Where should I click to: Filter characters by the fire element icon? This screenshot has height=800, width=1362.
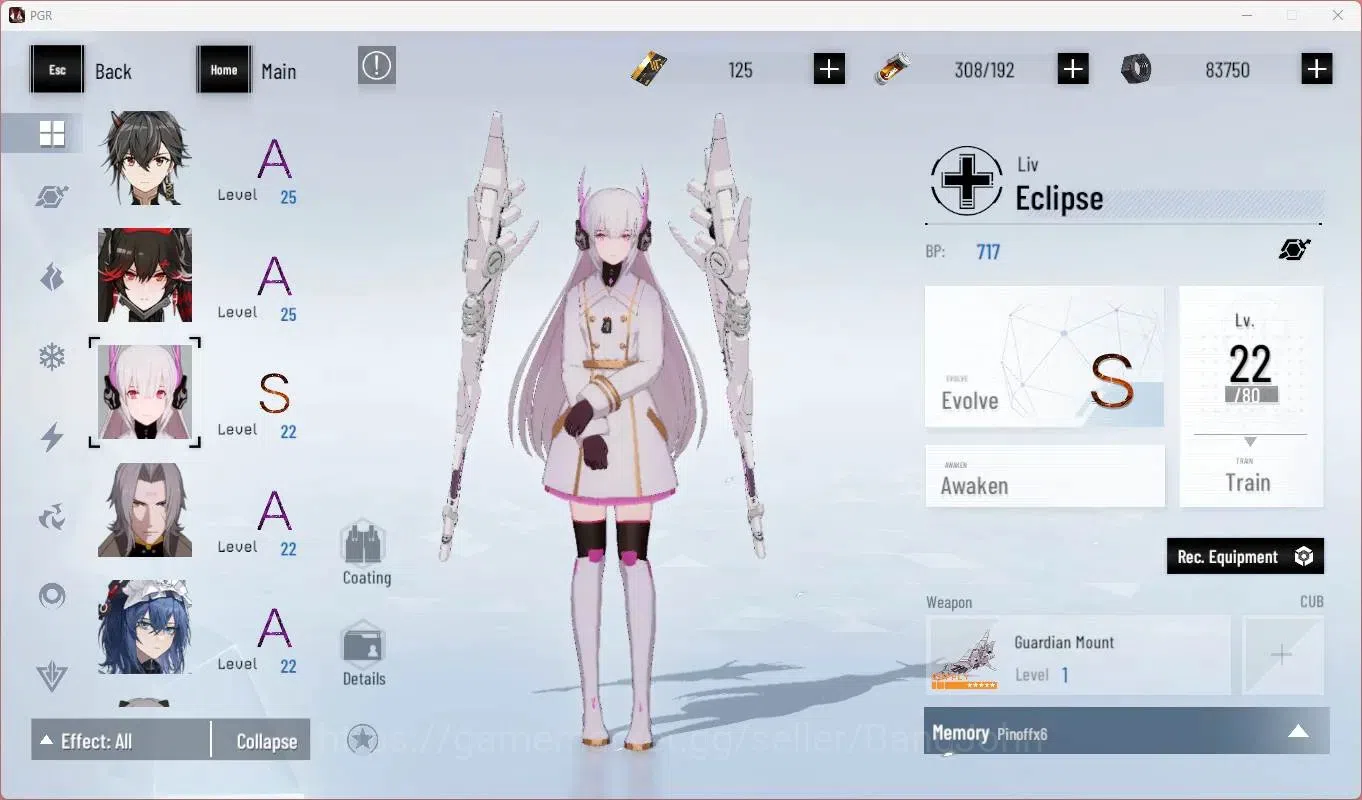52,277
